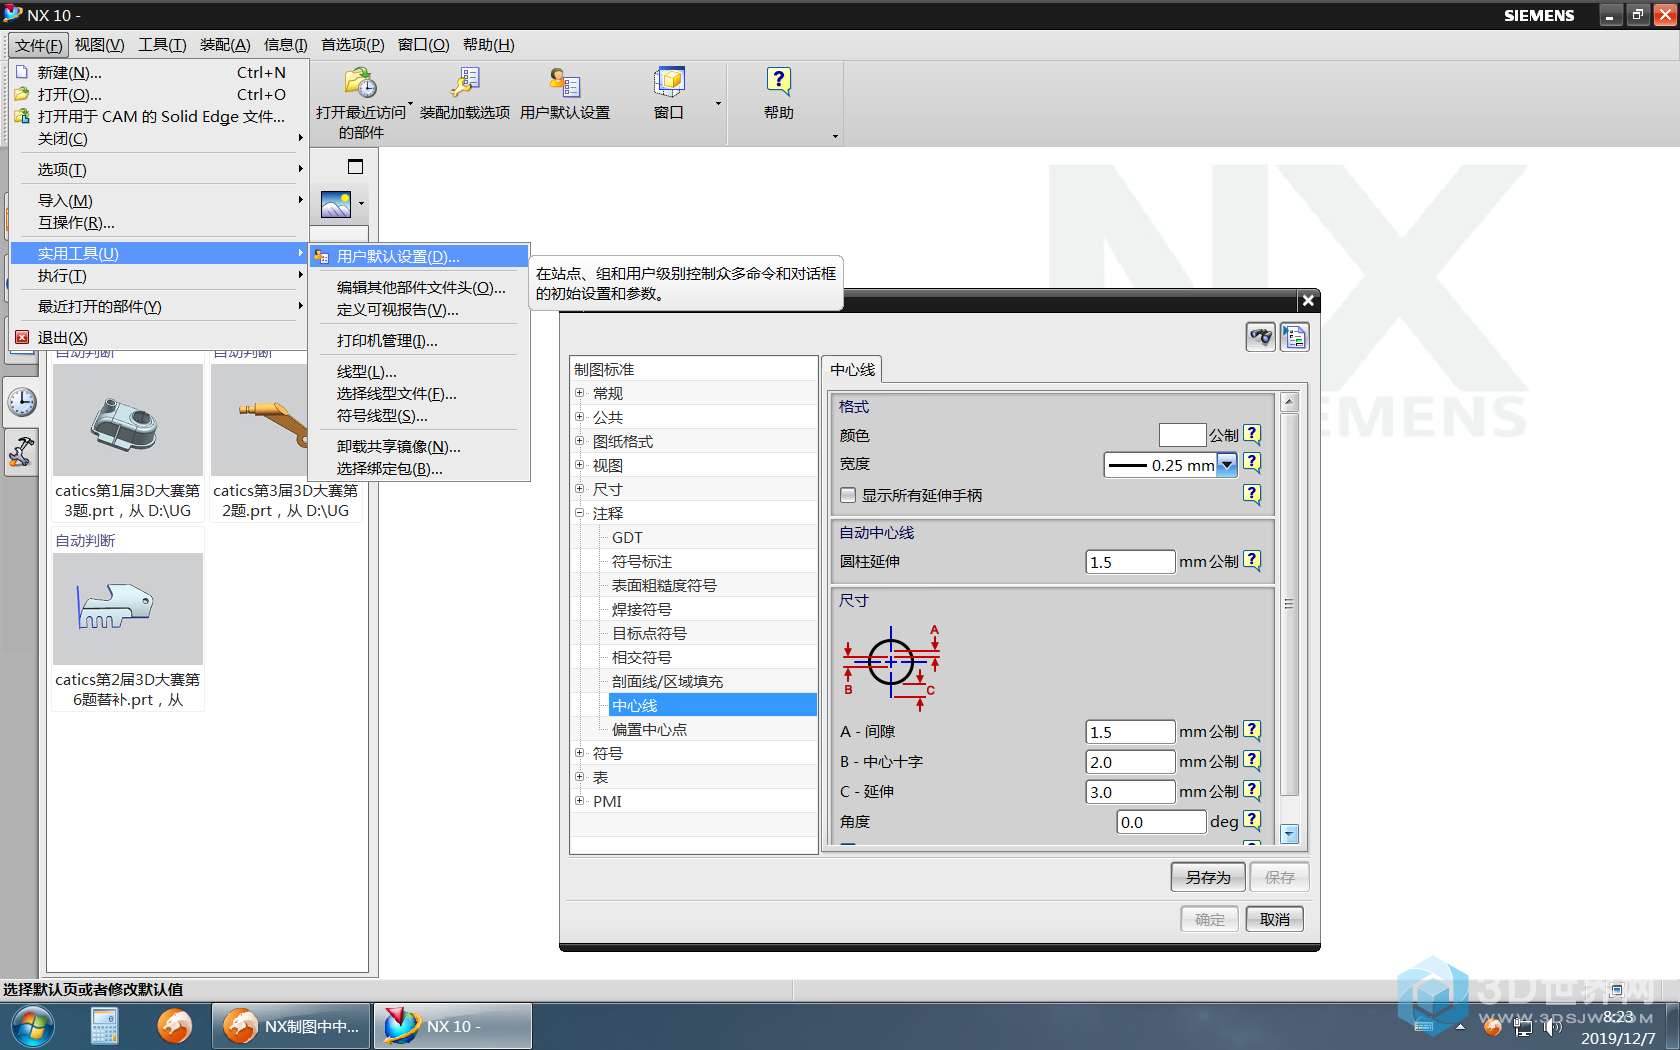The height and width of the screenshot is (1050, 1680).
Task: Switch to the 中心线 tab
Action: (x=852, y=370)
